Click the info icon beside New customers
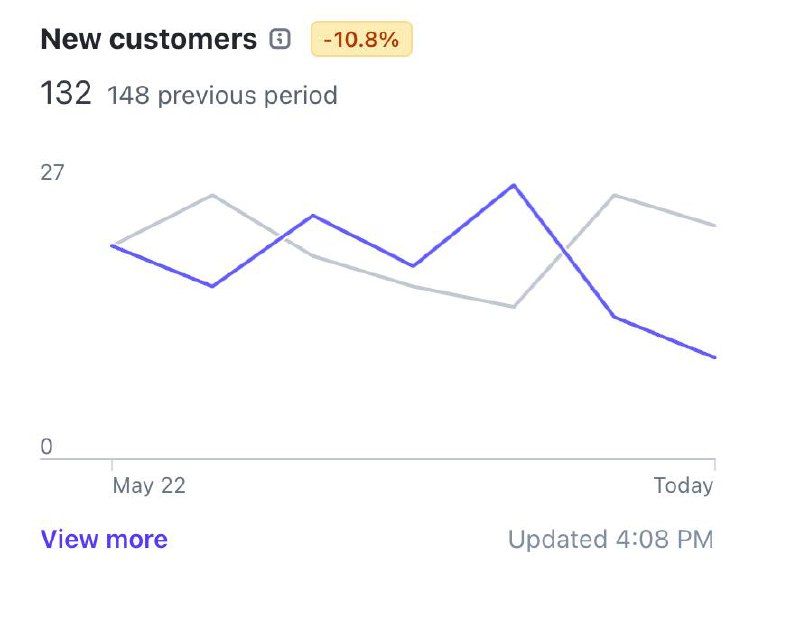800x628 pixels. point(280,40)
